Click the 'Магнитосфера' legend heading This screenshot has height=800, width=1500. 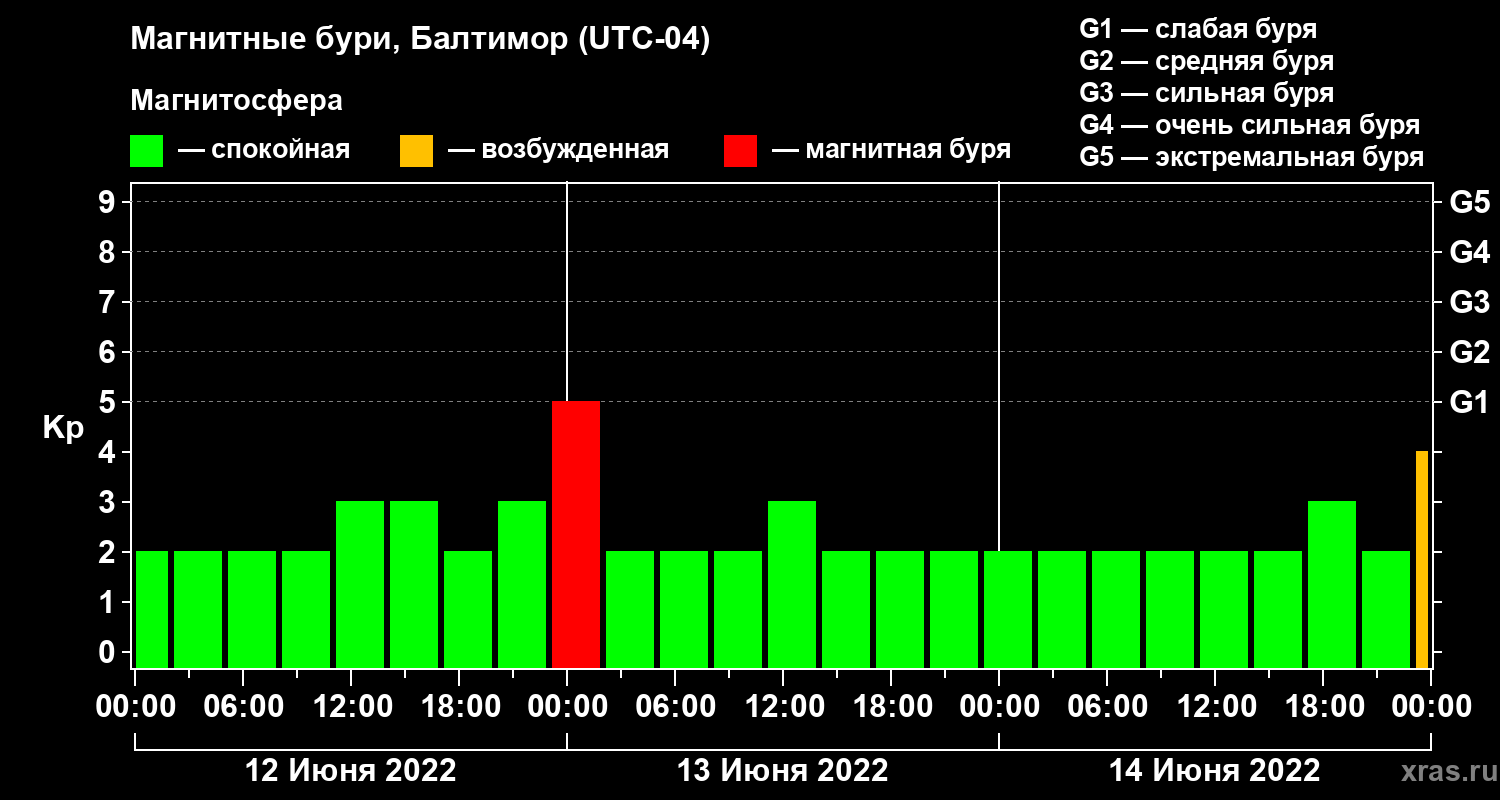click(x=236, y=101)
